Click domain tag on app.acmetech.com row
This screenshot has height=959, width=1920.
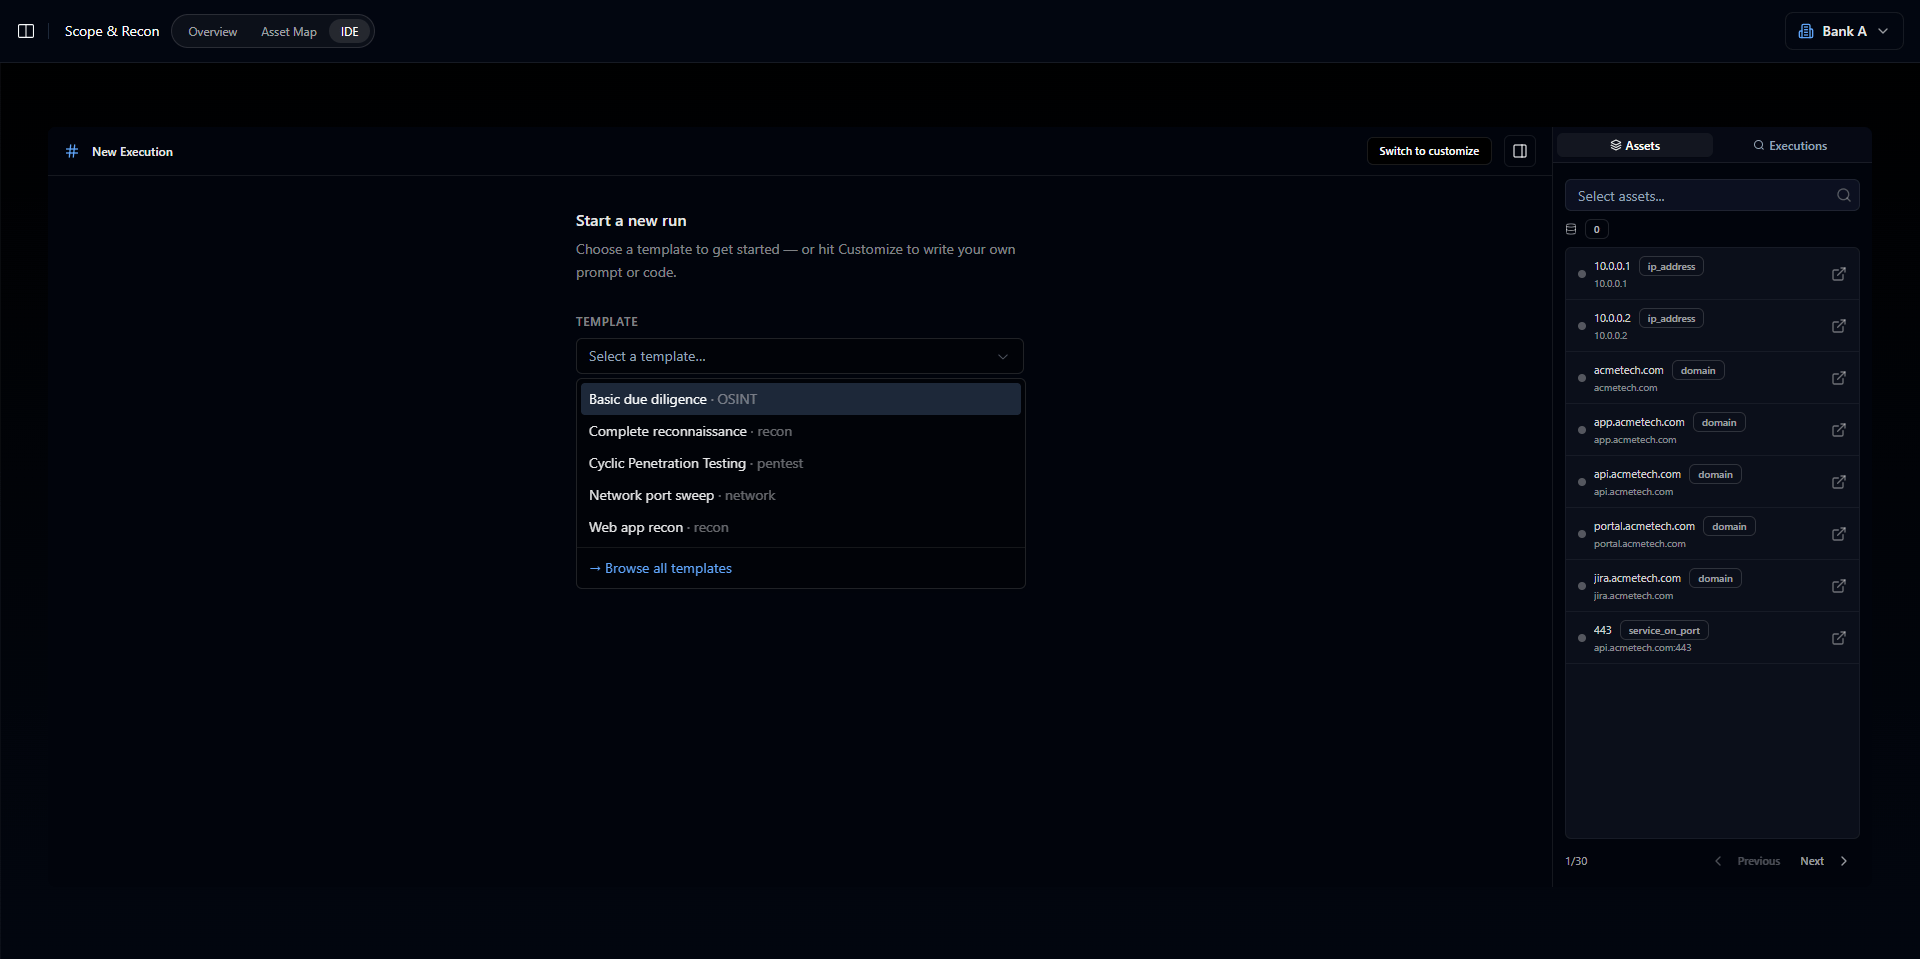(1719, 422)
